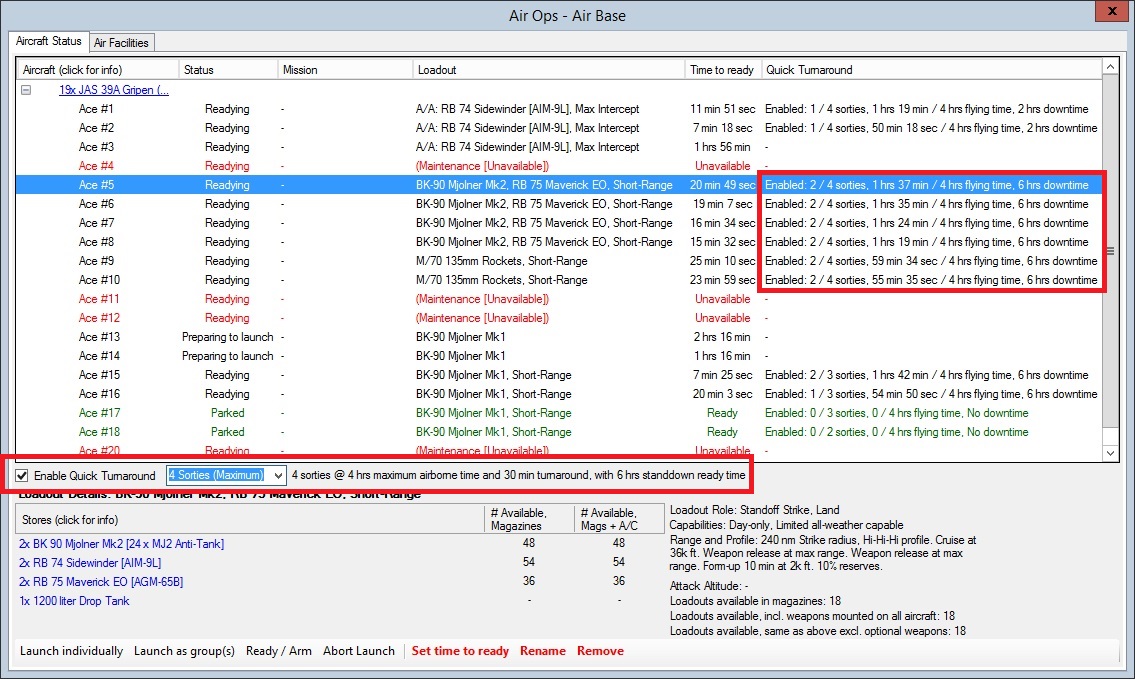Click Ace #13 'Preparing to launch' status
1135x679 pixels.
227,337
